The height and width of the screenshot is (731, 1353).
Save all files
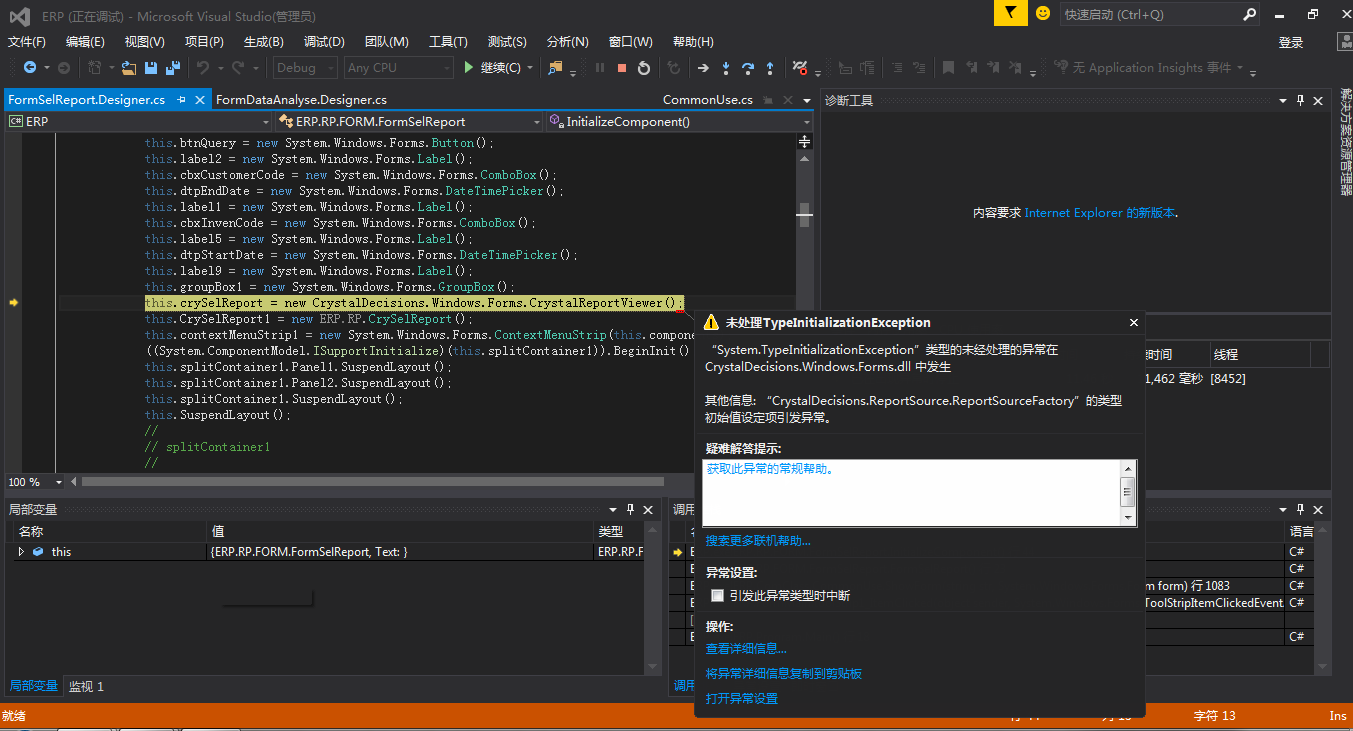[173, 68]
